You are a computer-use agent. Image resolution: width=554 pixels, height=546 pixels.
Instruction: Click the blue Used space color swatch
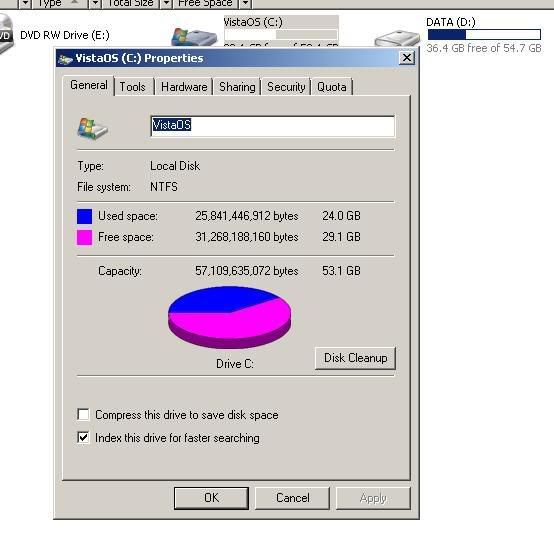tap(84, 216)
